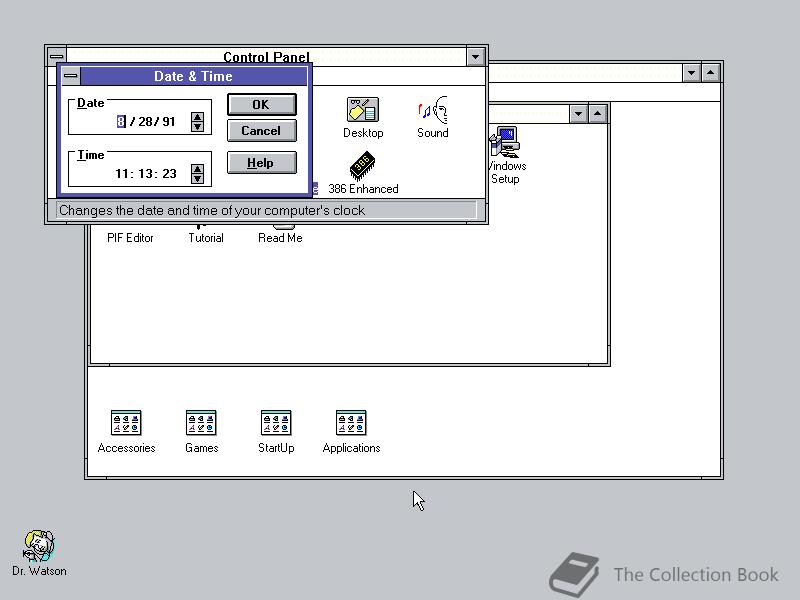This screenshot has width=800, height=600.
Task: Select the highlighted month field 8
Action: pyautogui.click(x=121, y=121)
